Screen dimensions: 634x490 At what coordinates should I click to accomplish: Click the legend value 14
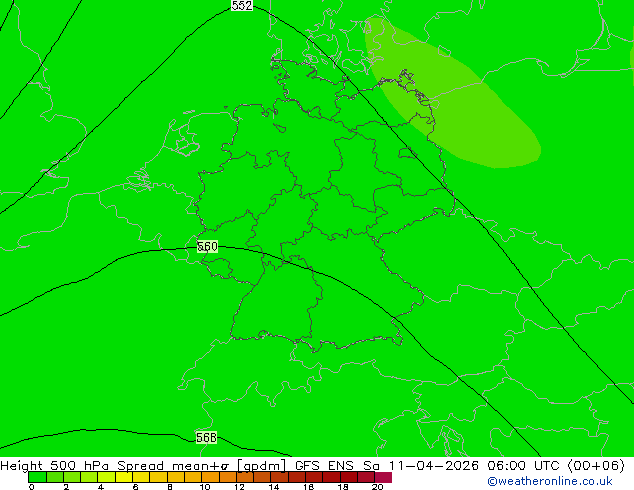pyautogui.click(x=274, y=486)
